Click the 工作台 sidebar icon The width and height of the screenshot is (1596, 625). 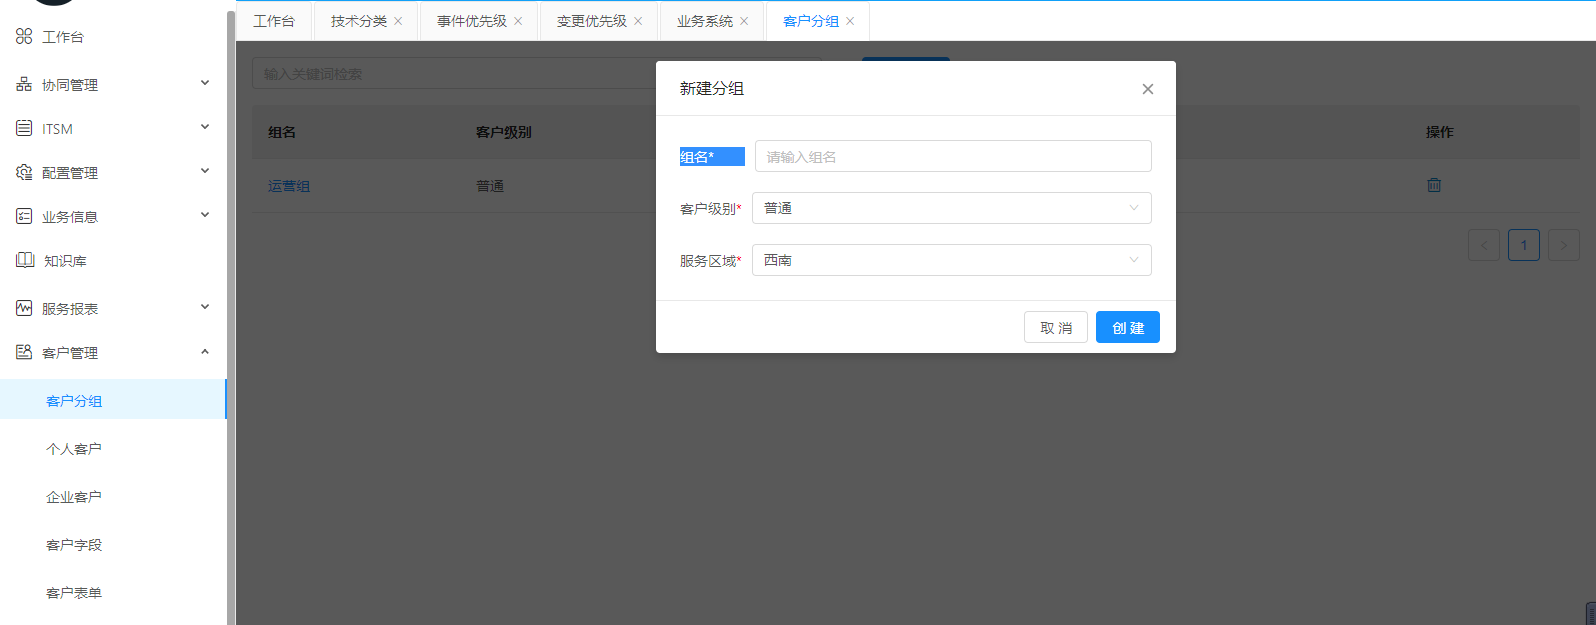point(24,36)
